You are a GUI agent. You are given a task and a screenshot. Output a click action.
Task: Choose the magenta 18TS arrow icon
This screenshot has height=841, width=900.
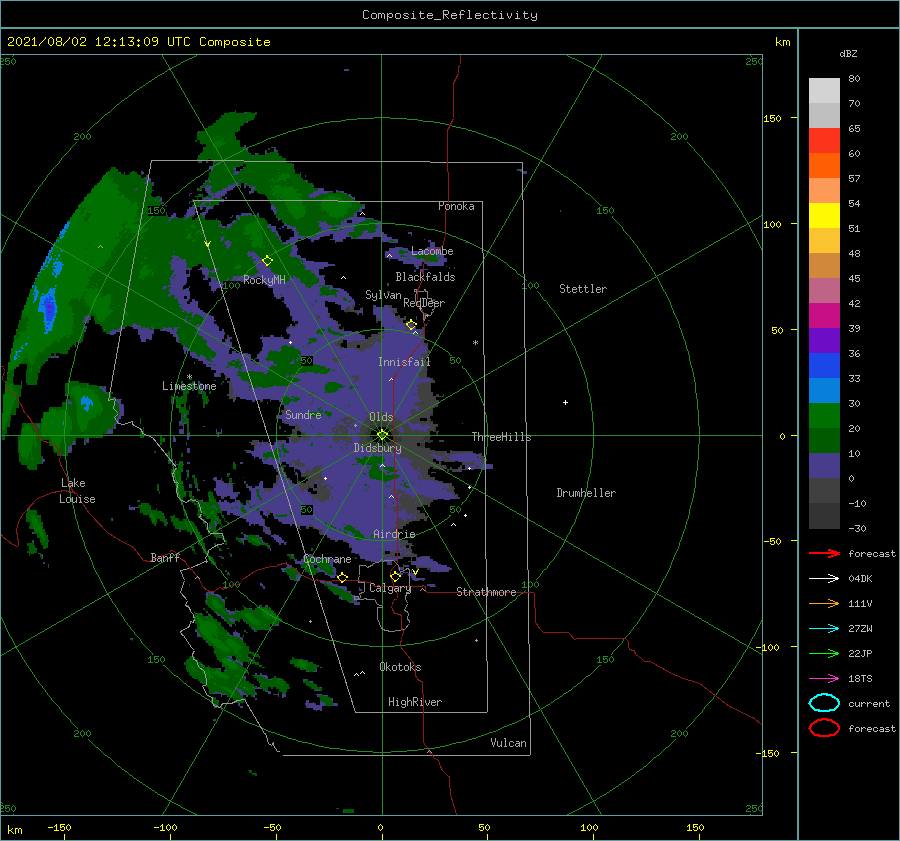point(824,679)
